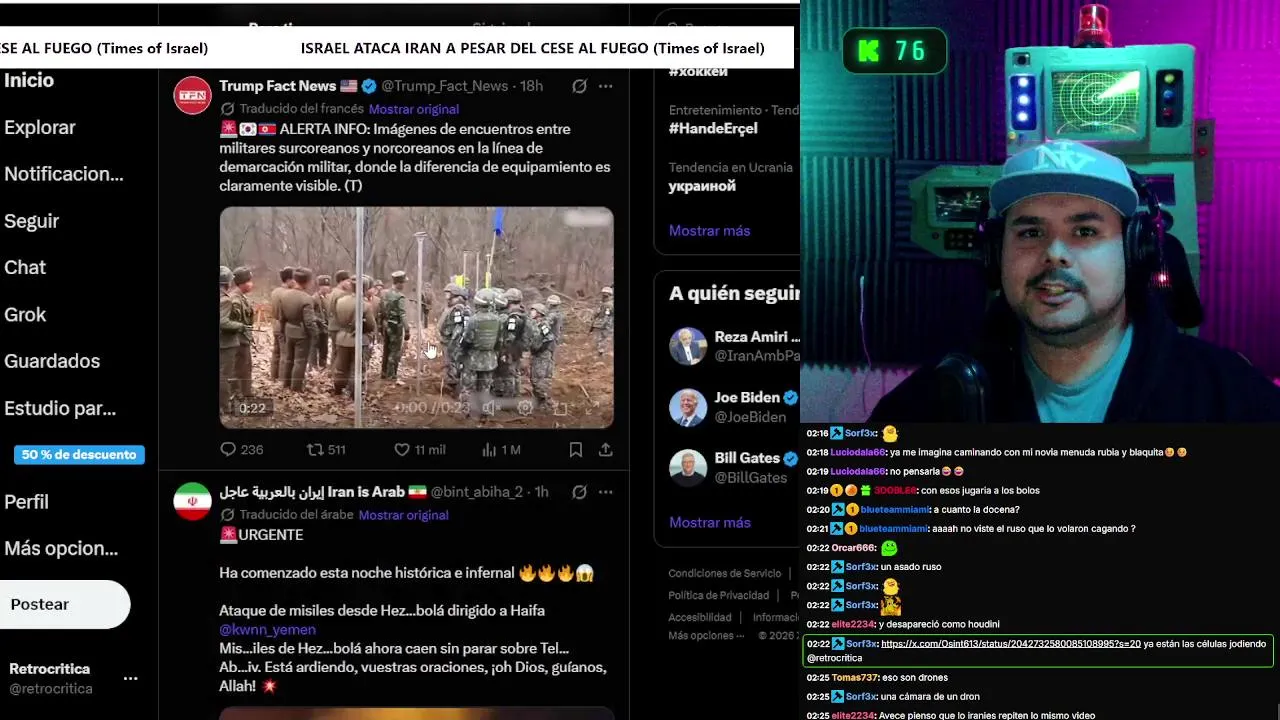This screenshot has width=1280, height=720.
Task: Click the 50 % de descuento badge
Action: (x=79, y=455)
